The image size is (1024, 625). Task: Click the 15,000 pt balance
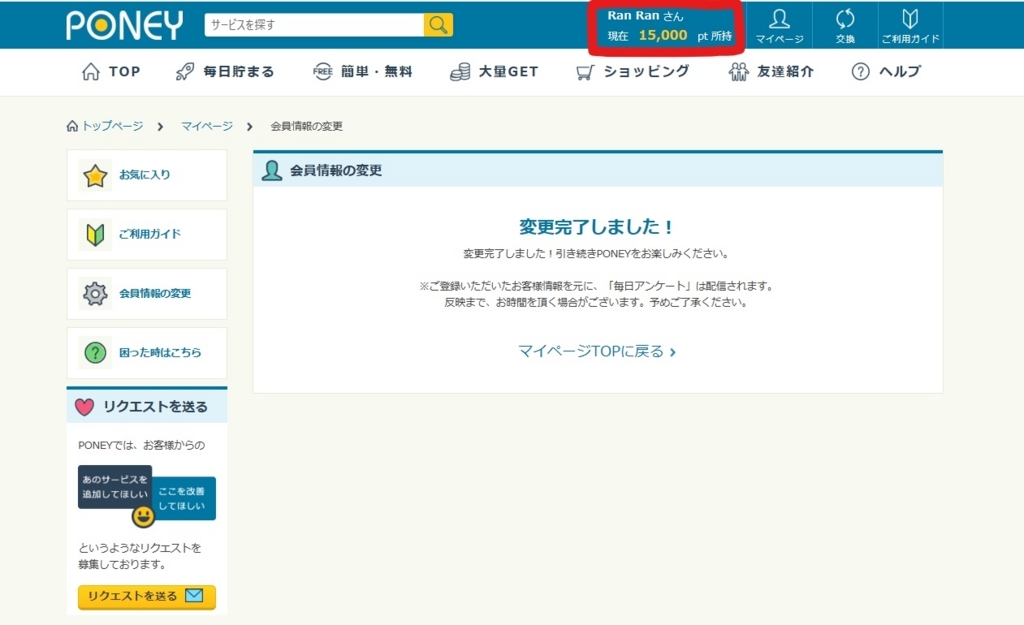tap(663, 35)
